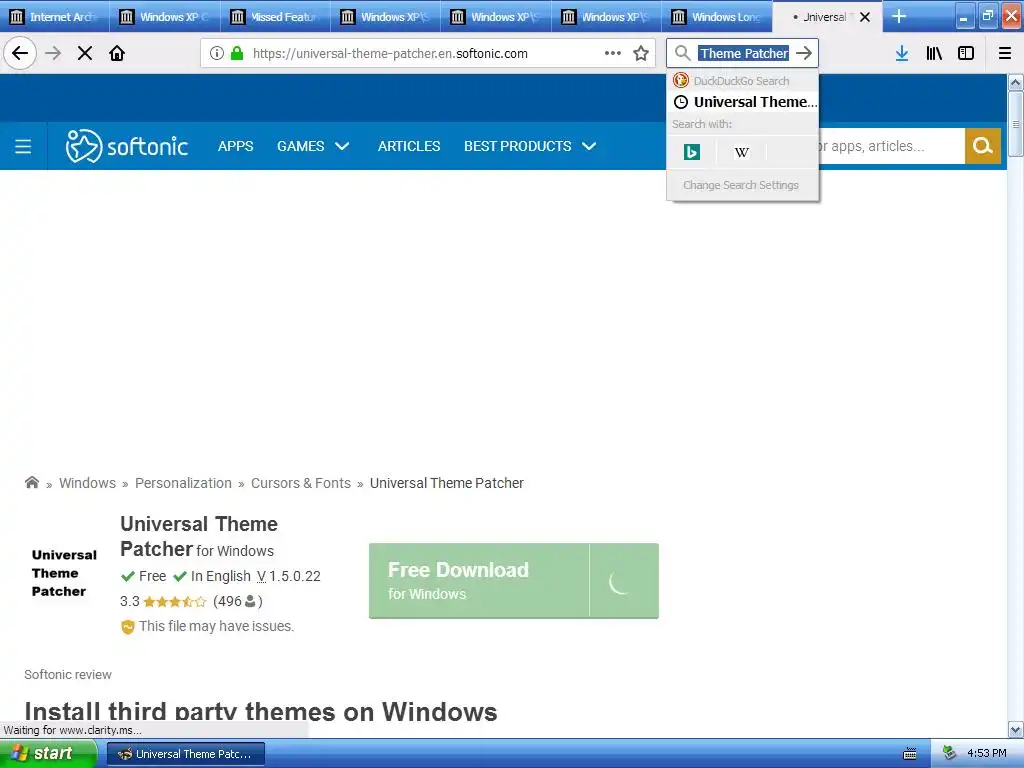
Task: Click the 496 user ratings count
Action: [x=238, y=601]
